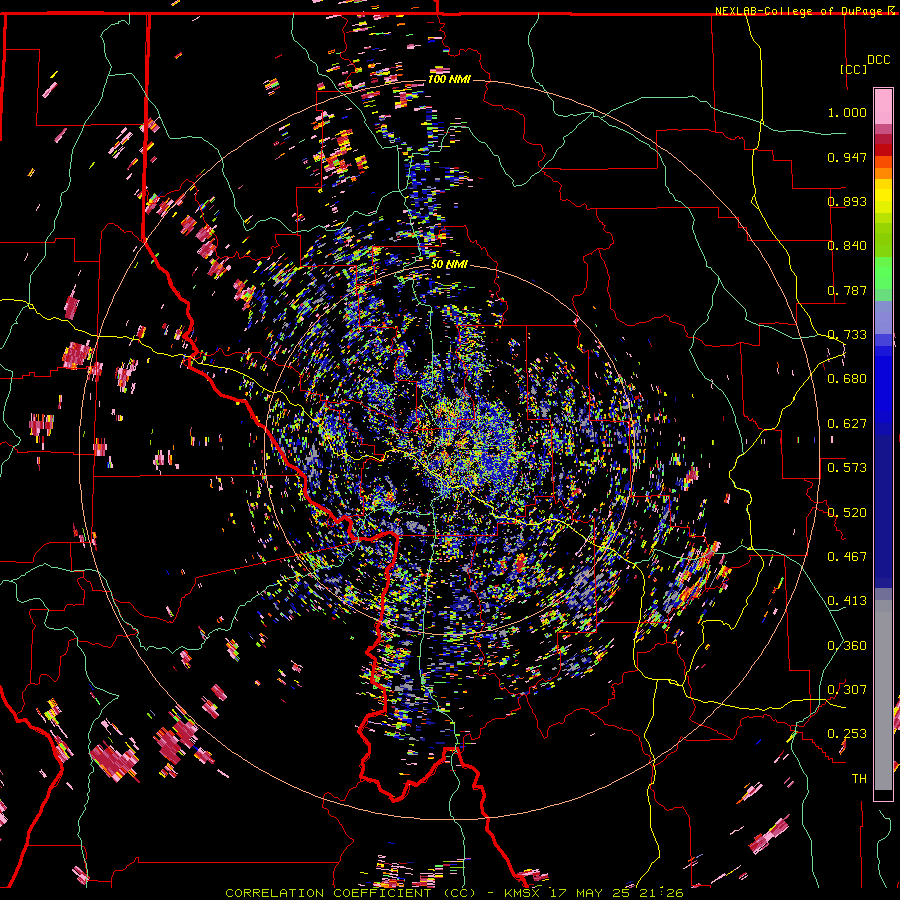Click the 1.000 legend value
Viewport: 900px width, 900px height.
pos(847,112)
